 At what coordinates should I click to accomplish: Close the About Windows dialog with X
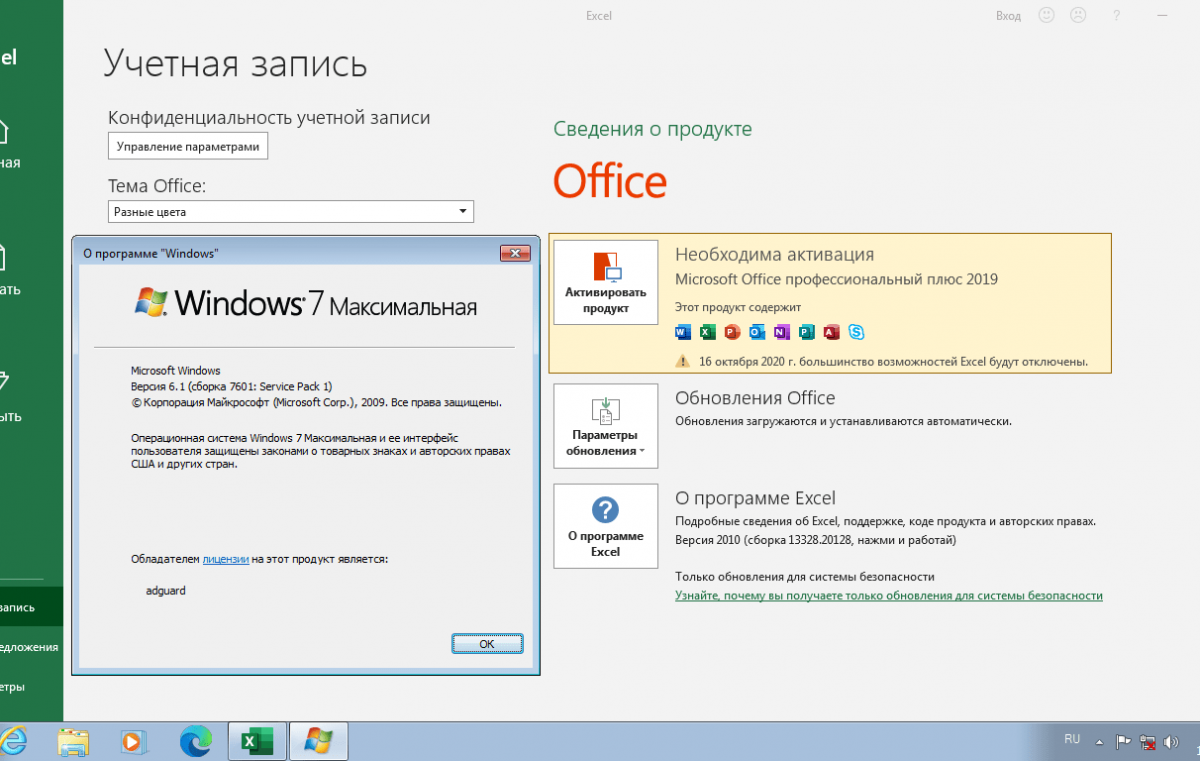tap(514, 253)
